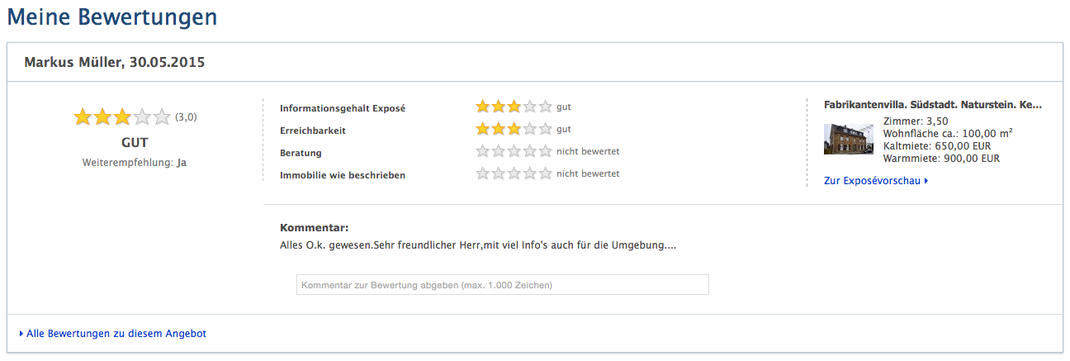The height and width of the screenshot is (361, 1070).
Task: Click second star in Immobilie wie beschrieben row
Action: point(499,174)
